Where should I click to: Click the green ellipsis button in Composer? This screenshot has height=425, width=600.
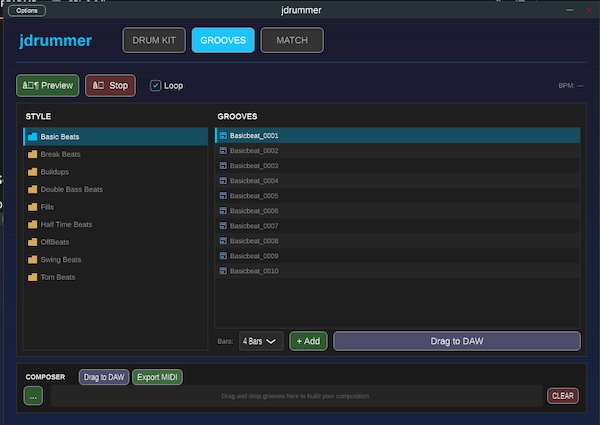click(x=33, y=396)
